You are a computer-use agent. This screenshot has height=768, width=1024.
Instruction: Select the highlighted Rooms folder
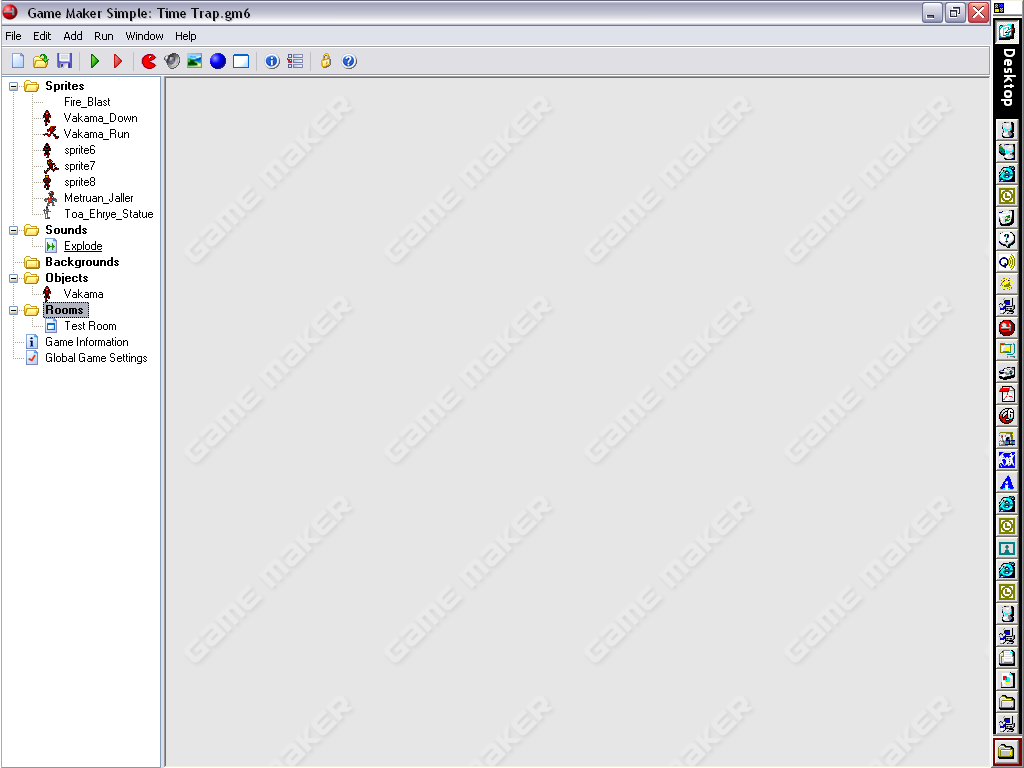tap(65, 310)
